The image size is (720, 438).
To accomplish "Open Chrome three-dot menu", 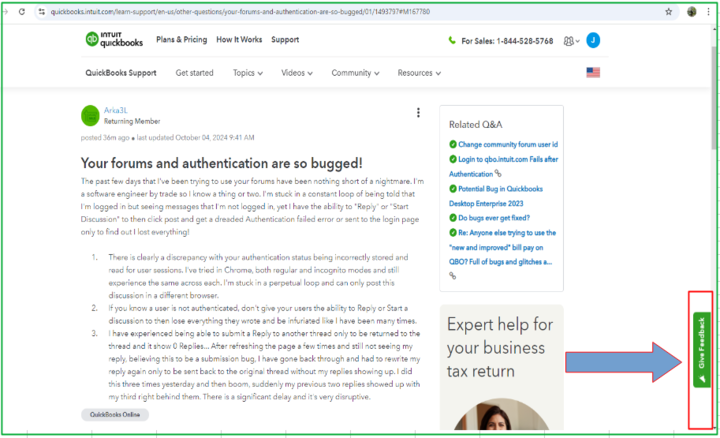I will [709, 11].
